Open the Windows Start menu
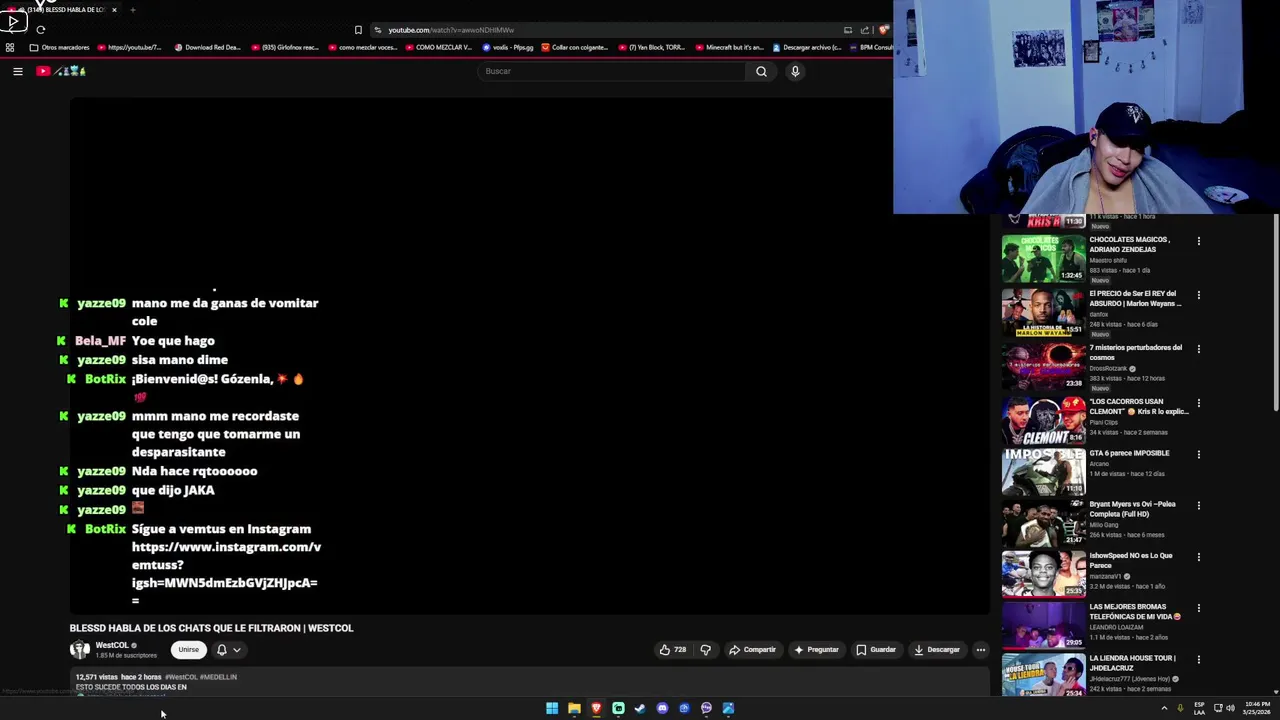The image size is (1280, 720). click(552, 708)
